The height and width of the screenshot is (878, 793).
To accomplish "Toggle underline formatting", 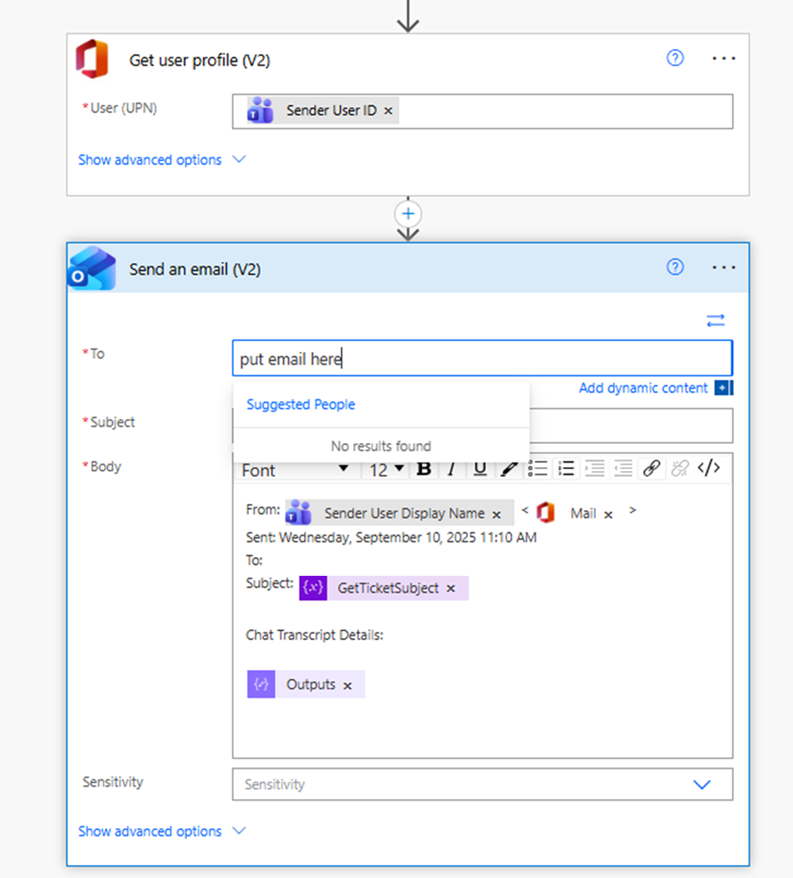I will point(480,469).
